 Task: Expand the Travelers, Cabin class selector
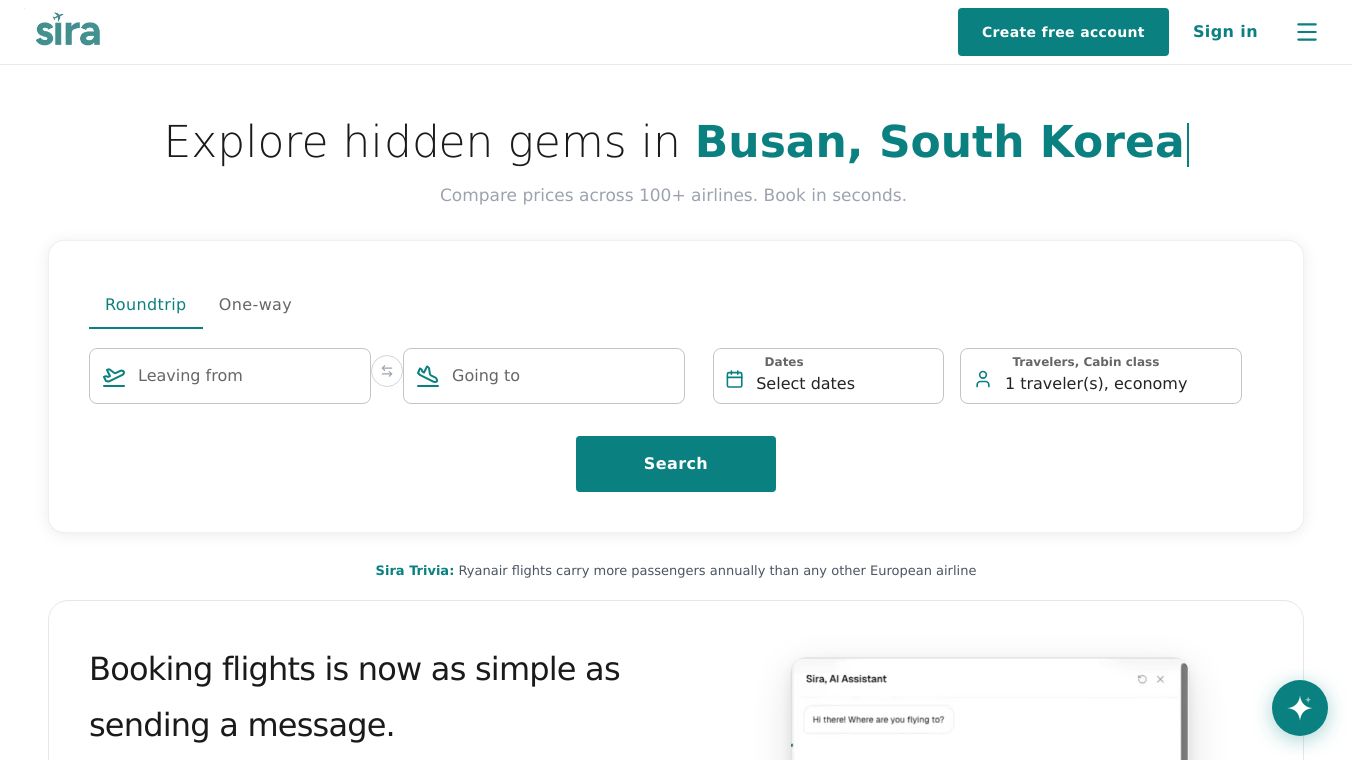[x=1100, y=376]
